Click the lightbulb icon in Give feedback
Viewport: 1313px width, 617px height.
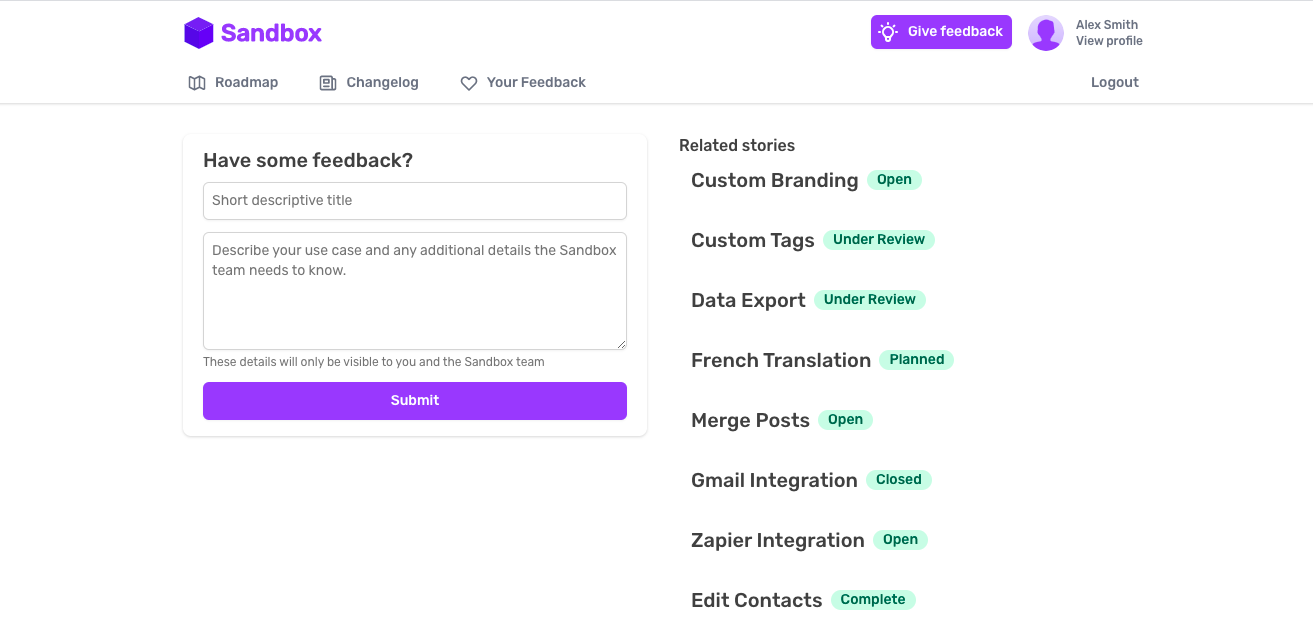(888, 32)
